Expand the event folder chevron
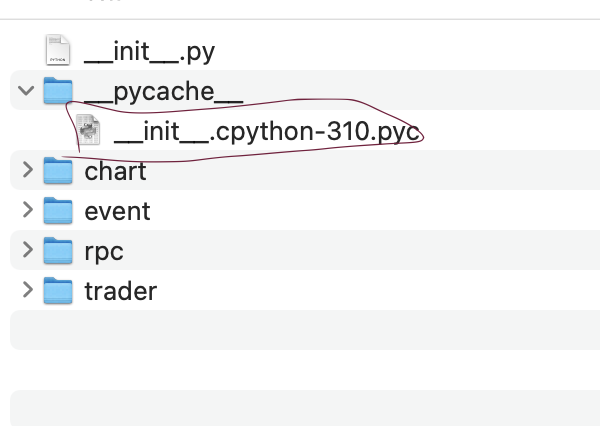 click(x=26, y=211)
